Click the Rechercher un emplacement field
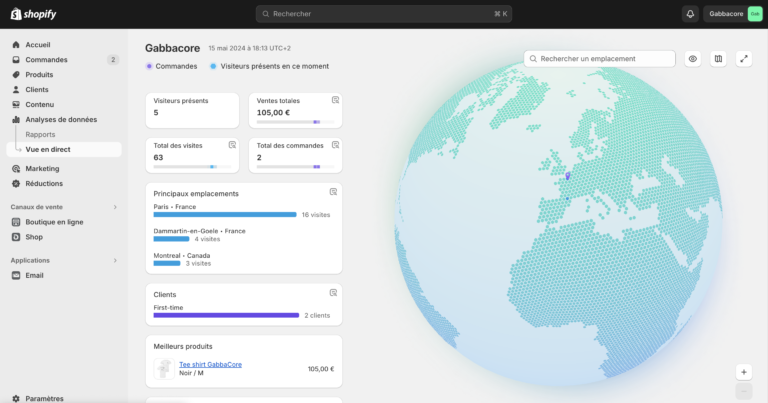Image resolution: width=768 pixels, height=403 pixels. tap(600, 59)
